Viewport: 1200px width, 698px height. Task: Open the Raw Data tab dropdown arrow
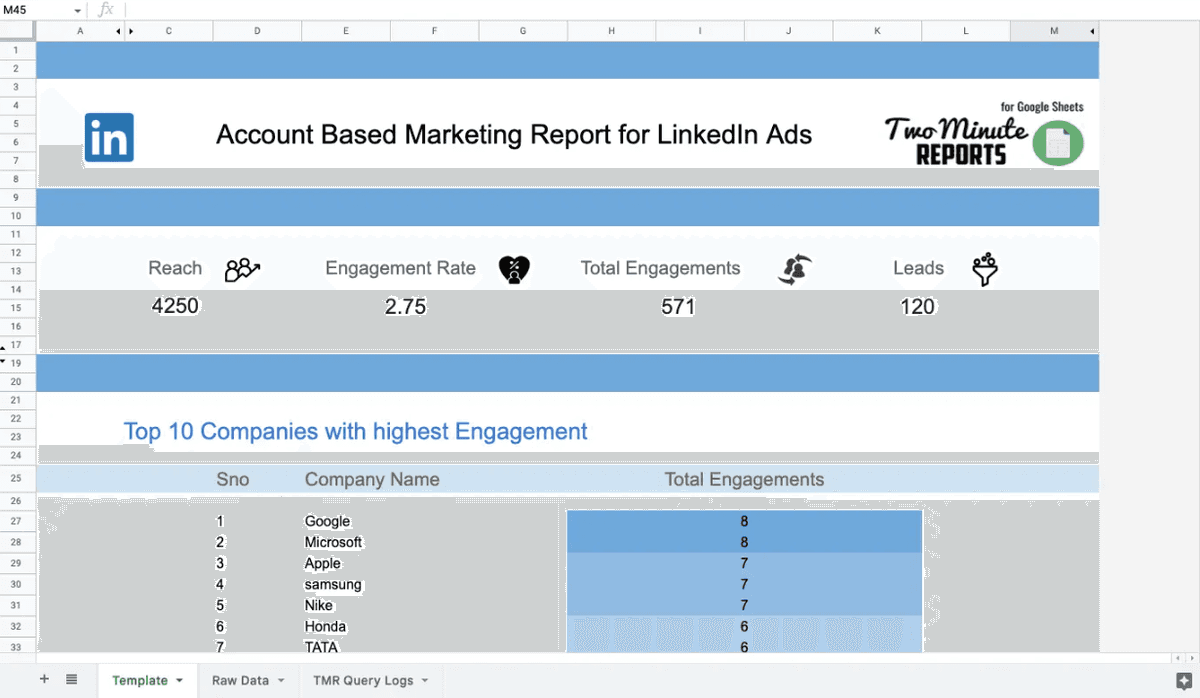tap(281, 680)
